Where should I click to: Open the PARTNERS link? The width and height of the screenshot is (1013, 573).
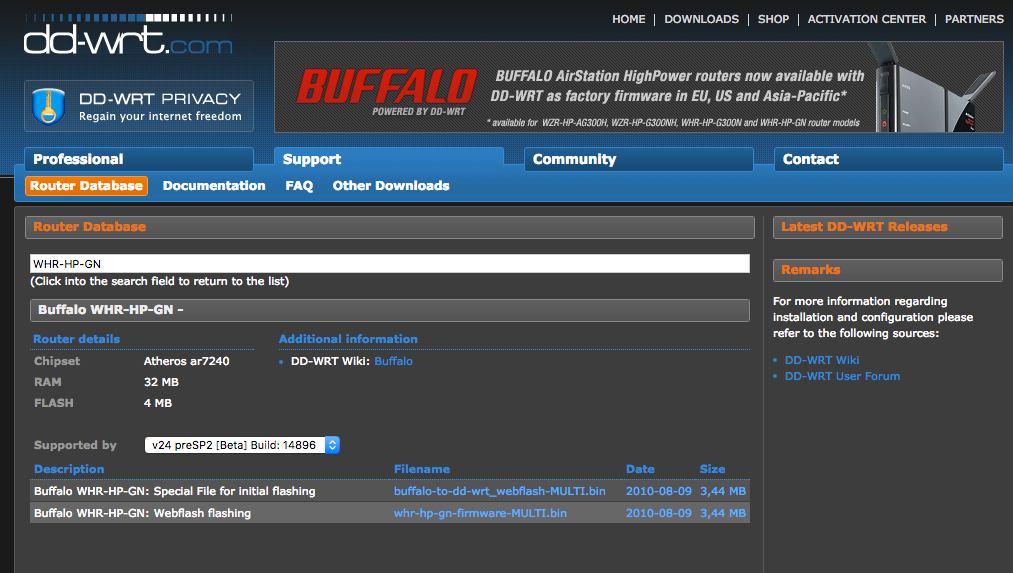click(974, 19)
